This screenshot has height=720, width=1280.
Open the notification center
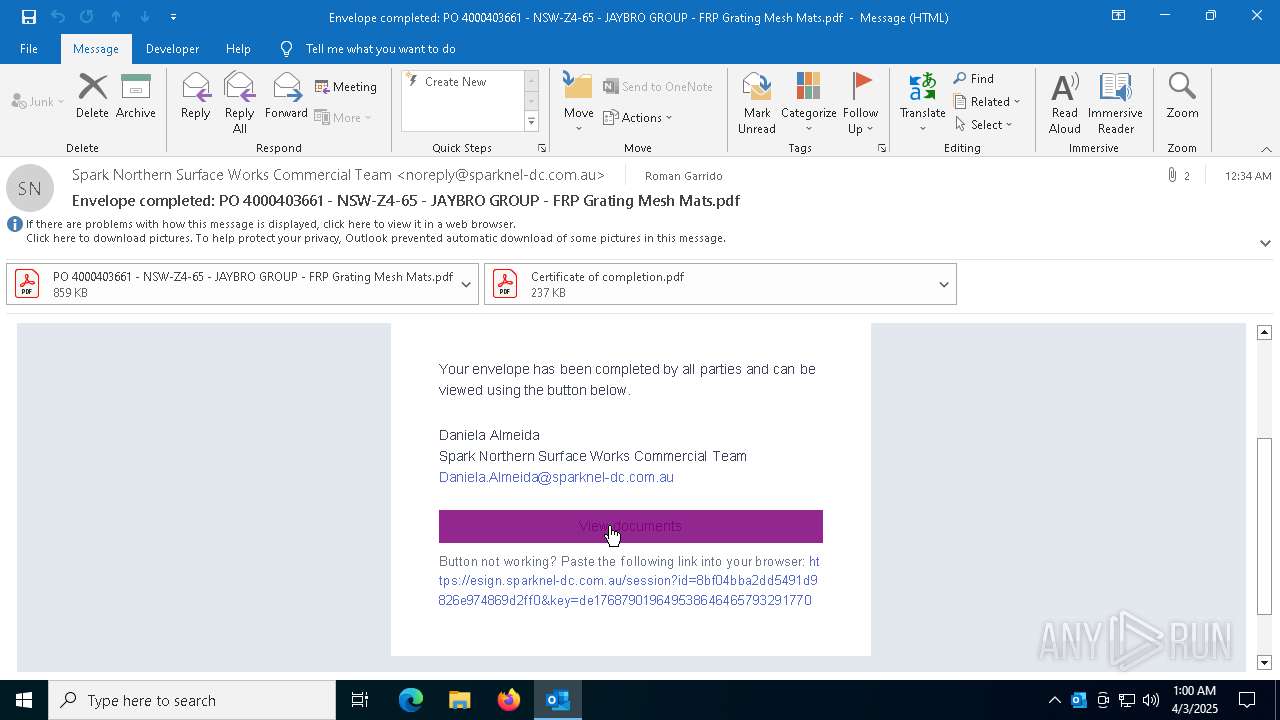[x=1247, y=700]
